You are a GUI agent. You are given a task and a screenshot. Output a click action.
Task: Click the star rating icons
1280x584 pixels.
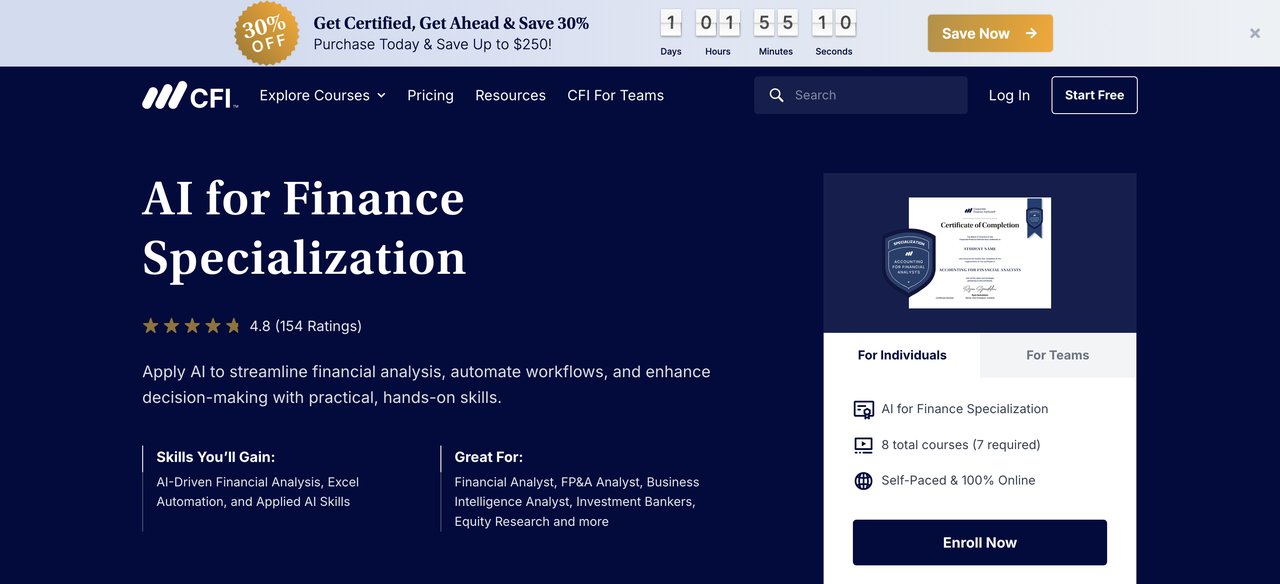pyautogui.click(x=191, y=326)
